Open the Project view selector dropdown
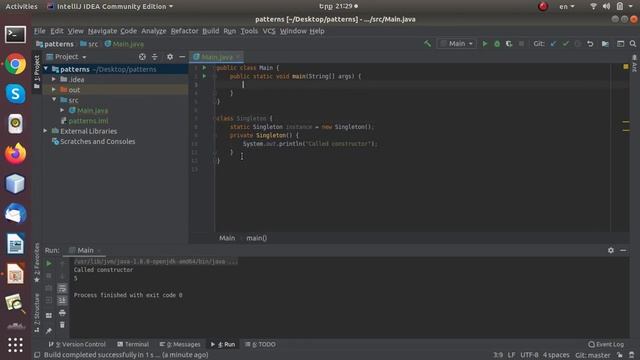Viewport: 640px width, 360px height. (66, 57)
